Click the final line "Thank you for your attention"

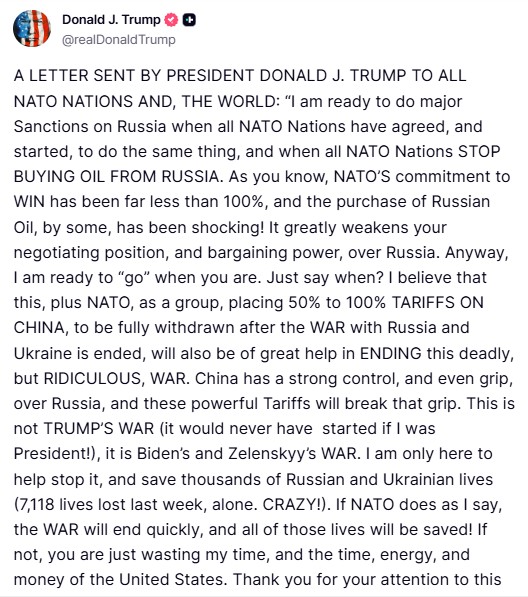(x=367, y=580)
